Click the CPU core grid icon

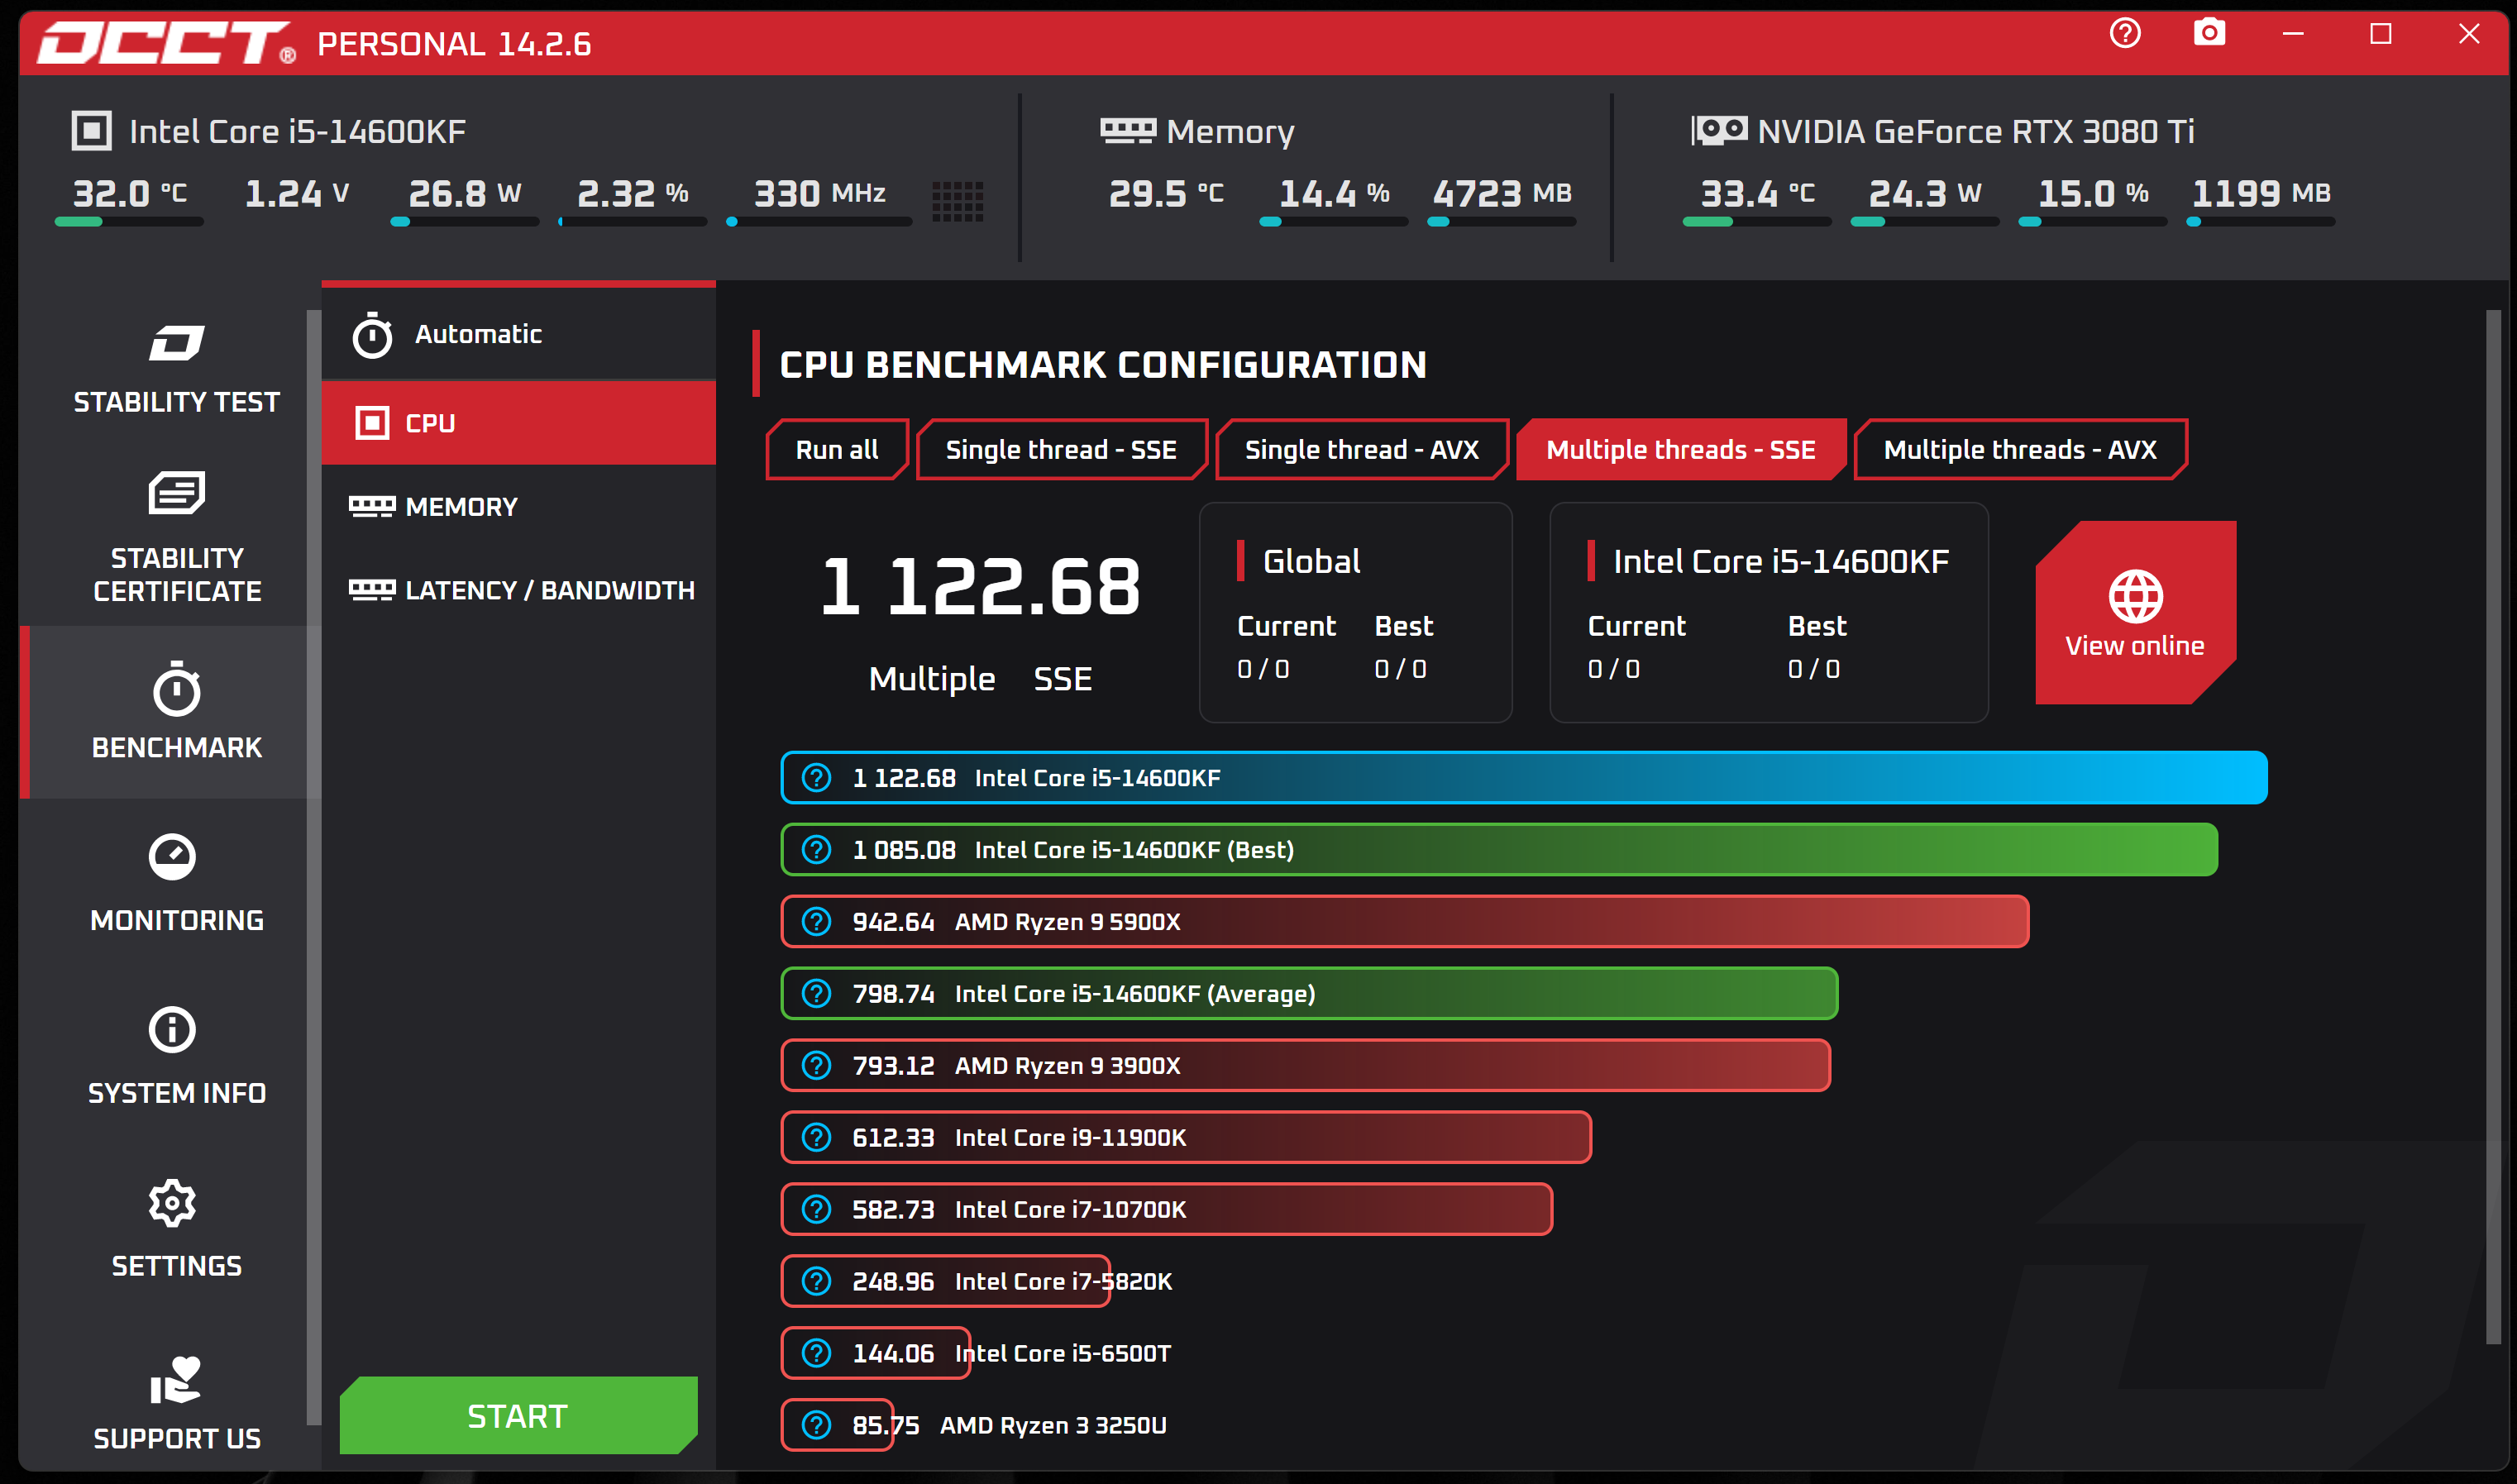pyautogui.click(x=957, y=201)
